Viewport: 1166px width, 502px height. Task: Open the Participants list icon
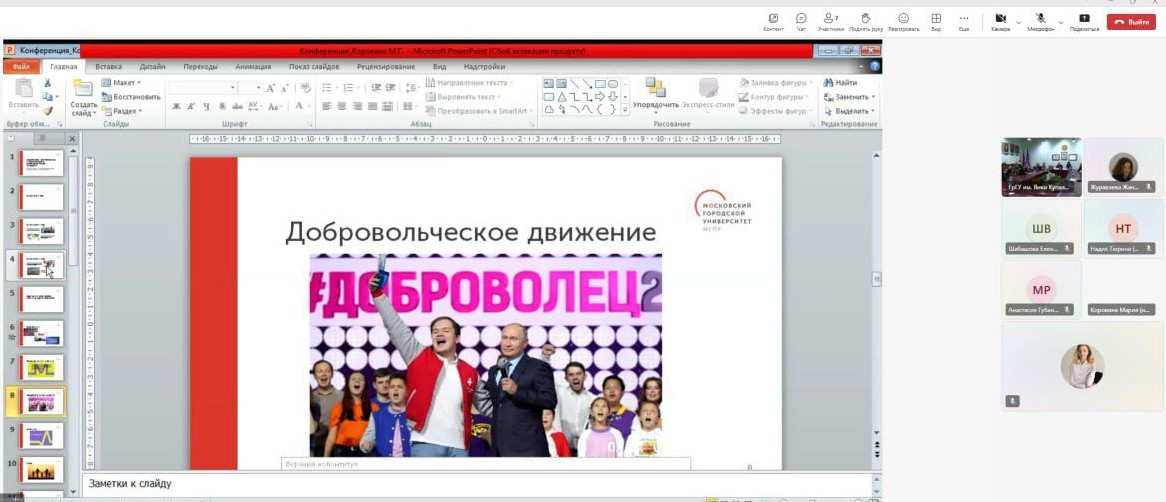click(x=830, y=19)
